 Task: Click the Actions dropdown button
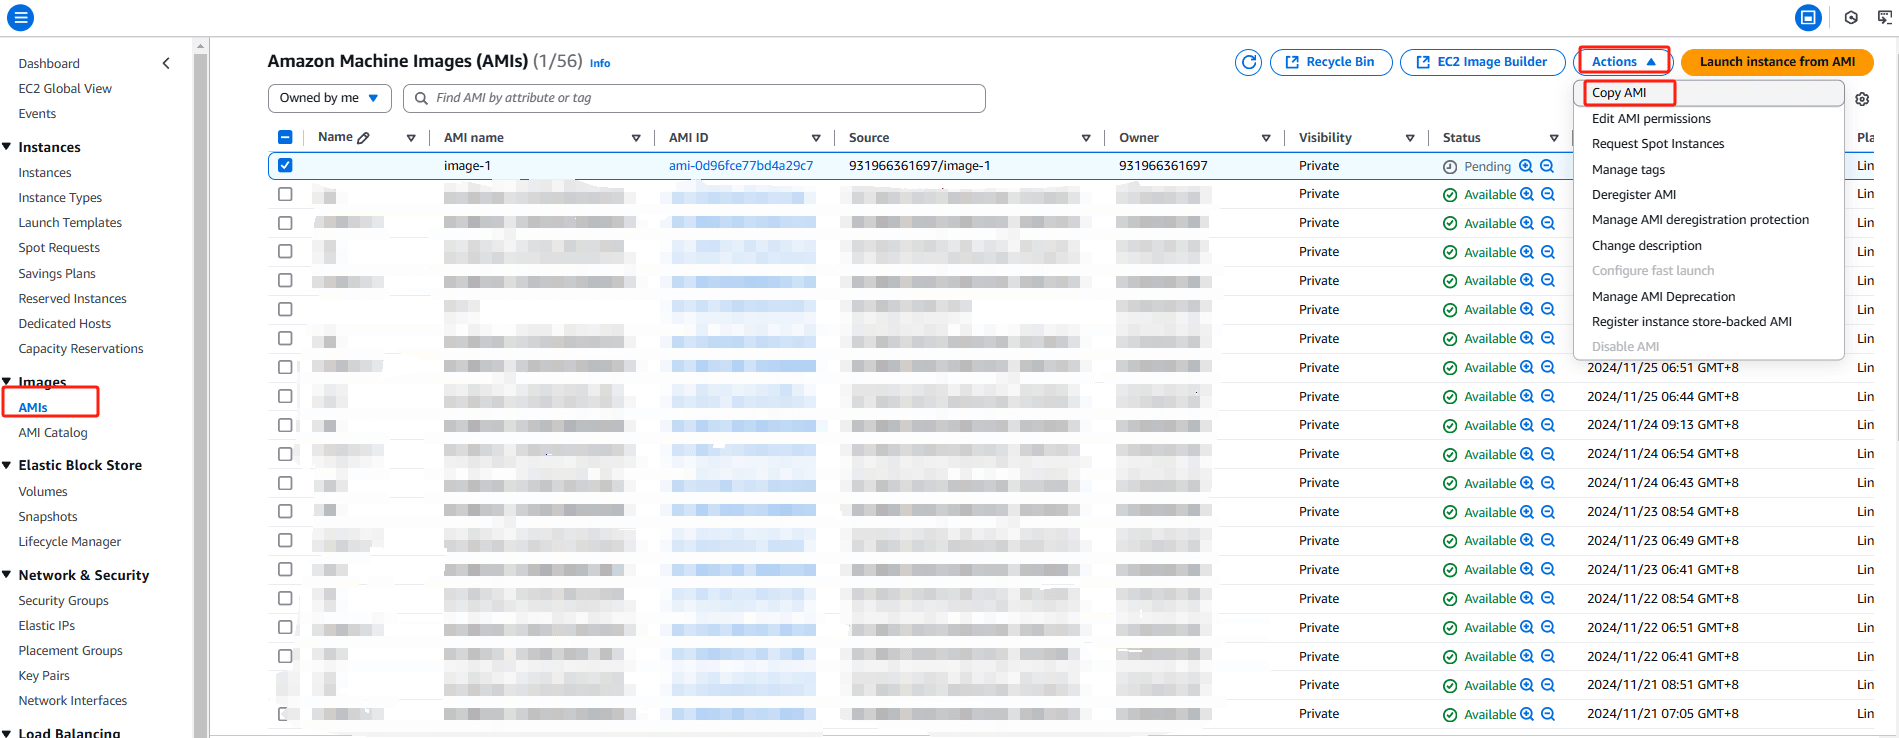pyautogui.click(x=1624, y=62)
